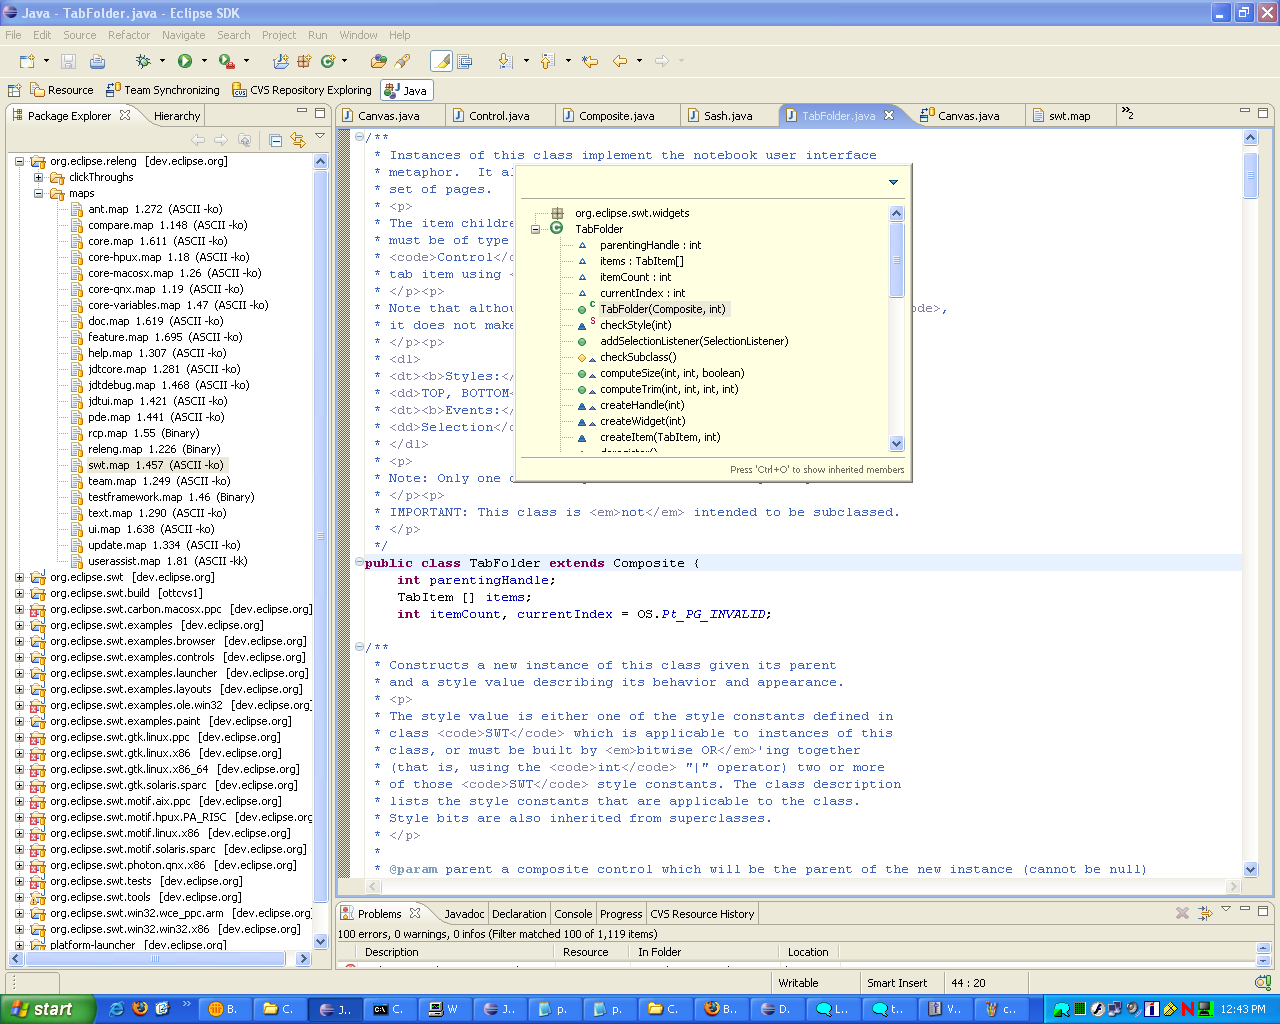The image size is (1280, 1024).
Task: Switch to CVS Repository Exploring perspective
Action: pyautogui.click(x=301, y=90)
